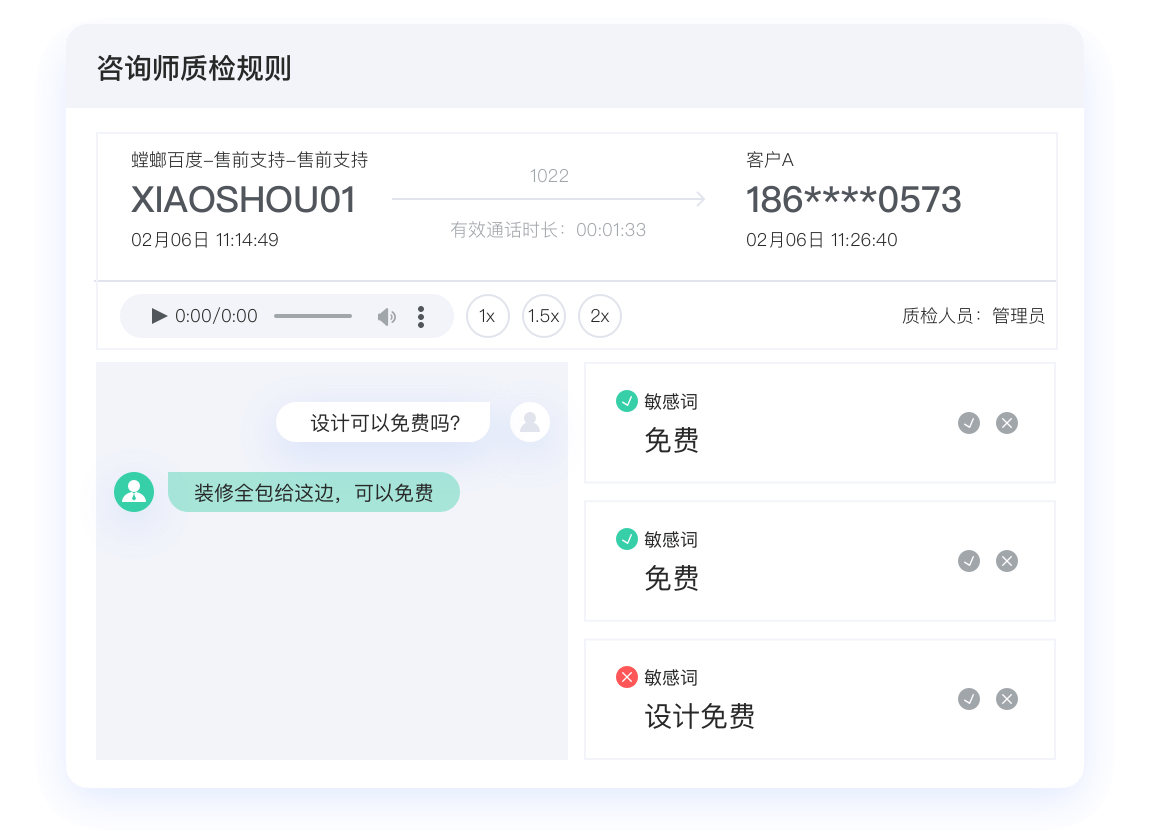
Task: Click the audio progress bar
Action: tap(313, 316)
